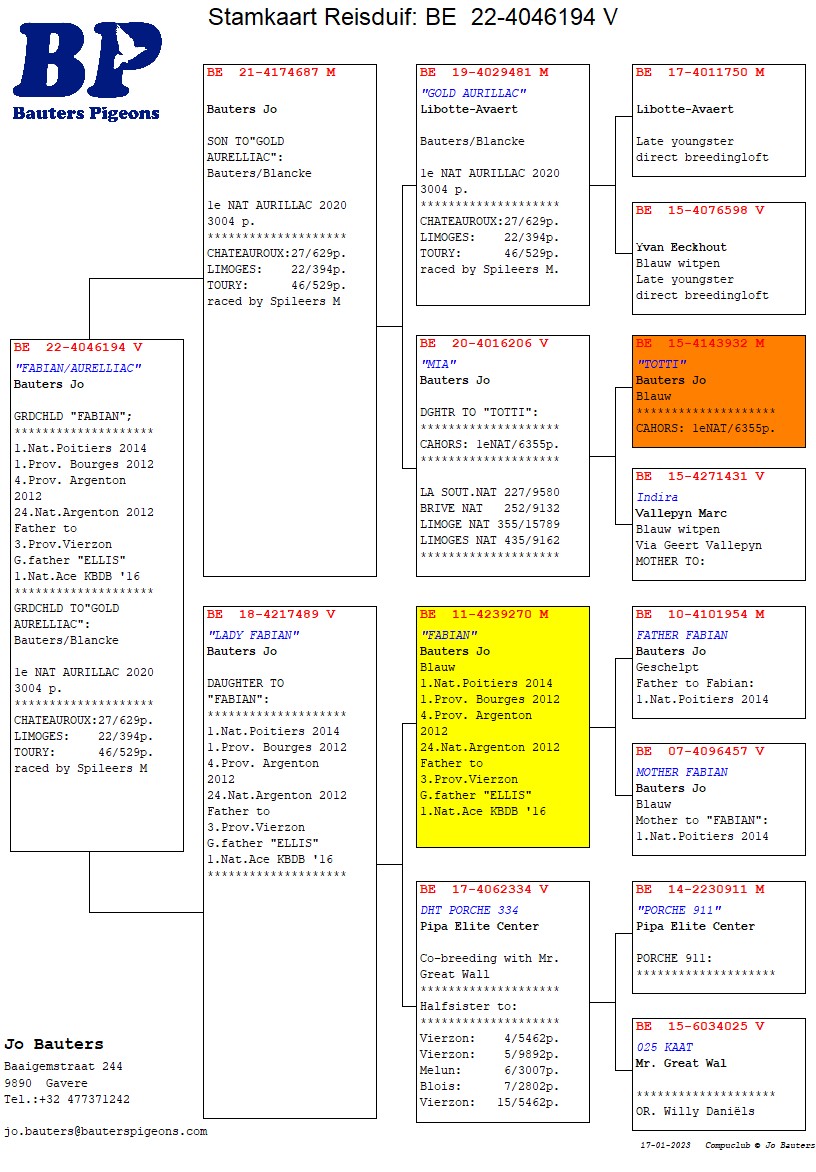Viewport: 816px width, 1172px height.
Task: Click the "025 KAAT" pigeon name
Action: click(x=664, y=1047)
